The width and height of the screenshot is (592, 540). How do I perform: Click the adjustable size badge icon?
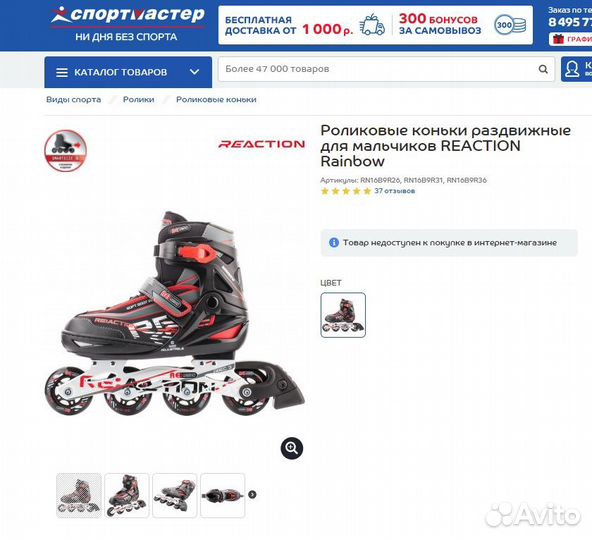66,150
